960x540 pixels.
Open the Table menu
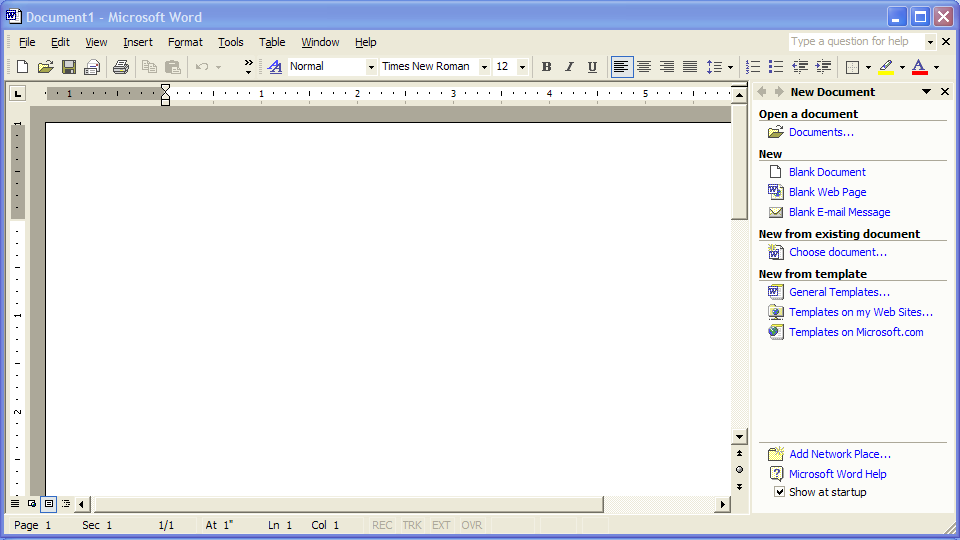click(x=272, y=42)
